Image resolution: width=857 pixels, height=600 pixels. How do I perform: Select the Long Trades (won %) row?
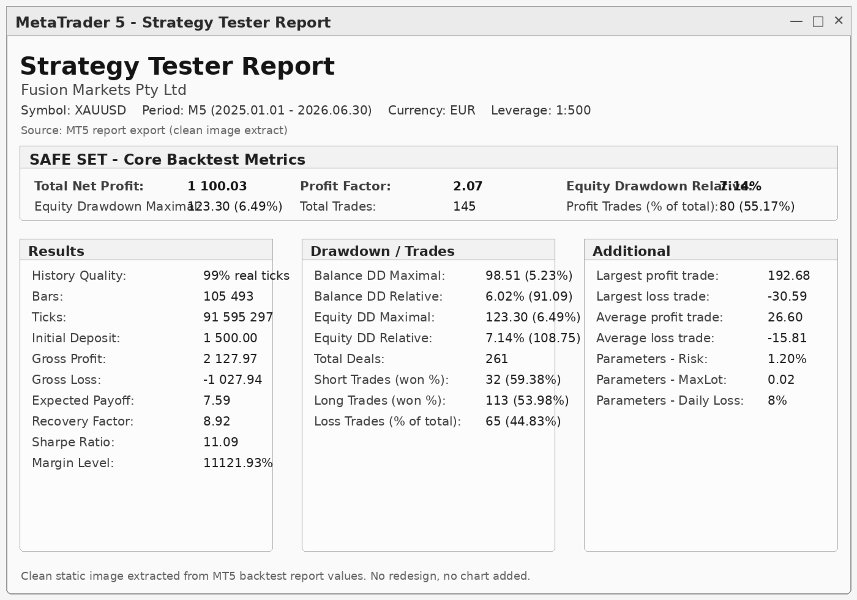(x=441, y=401)
